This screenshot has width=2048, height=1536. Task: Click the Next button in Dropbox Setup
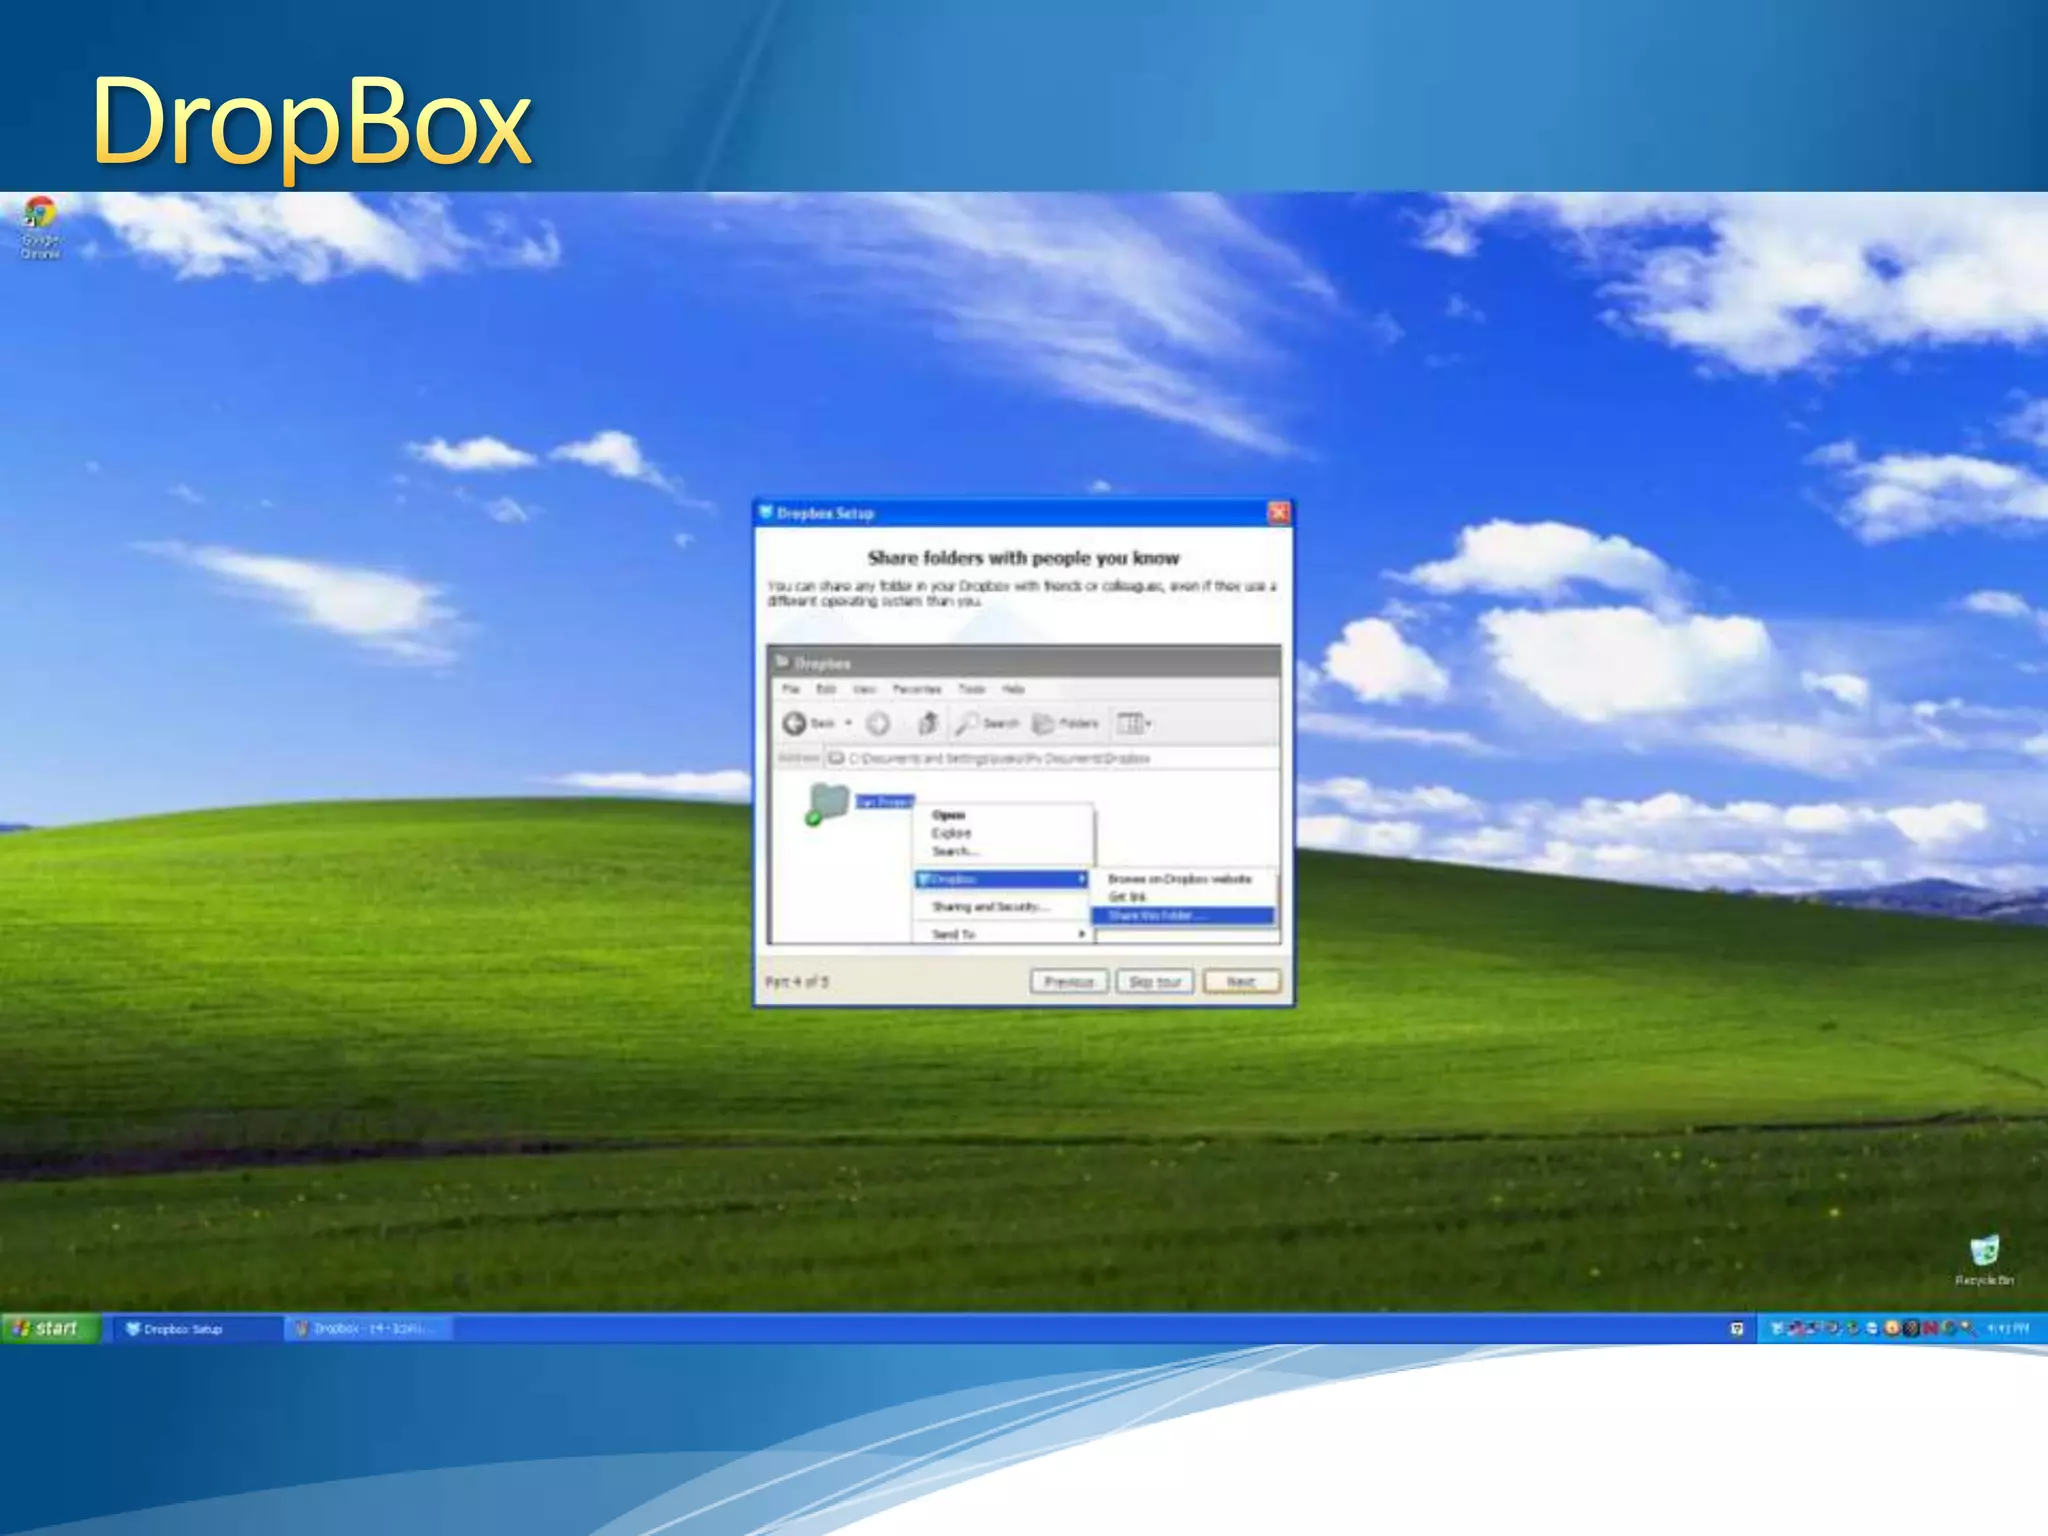pos(1241,981)
